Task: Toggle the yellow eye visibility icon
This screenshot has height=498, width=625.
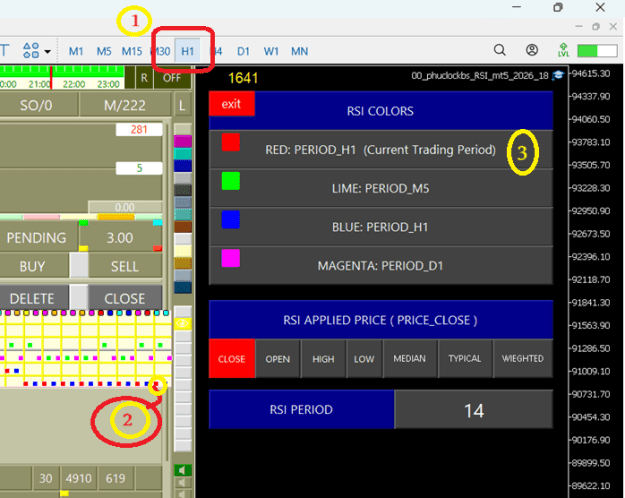Action: tap(183, 323)
